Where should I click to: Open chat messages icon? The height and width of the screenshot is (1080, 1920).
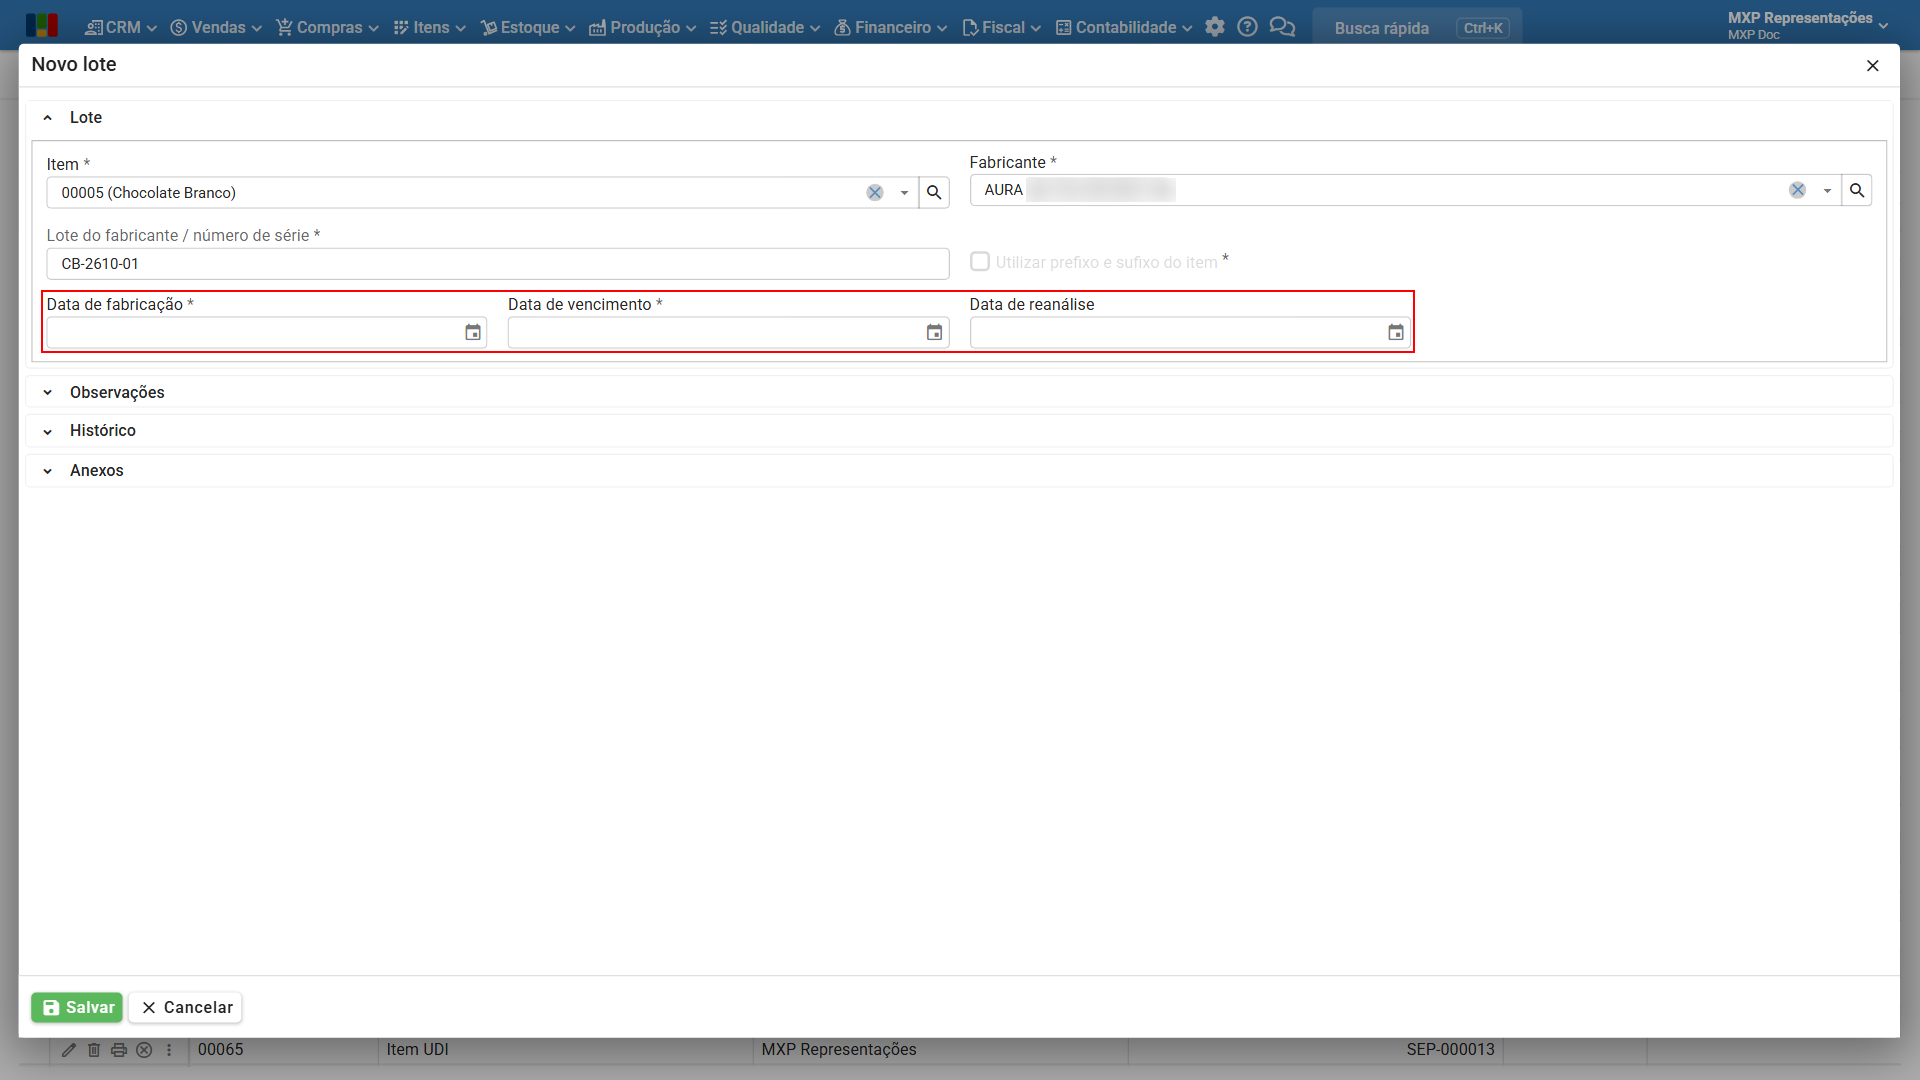pos(1282,27)
